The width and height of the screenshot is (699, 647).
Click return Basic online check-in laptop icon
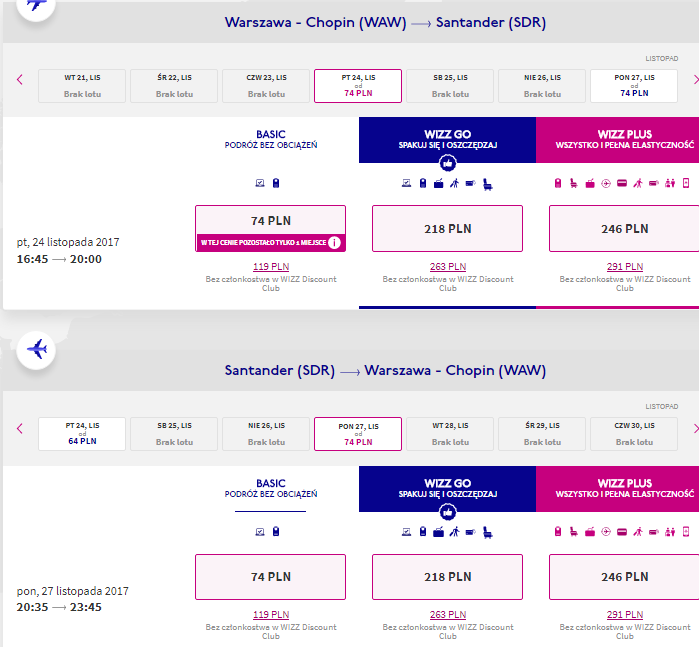[260, 532]
